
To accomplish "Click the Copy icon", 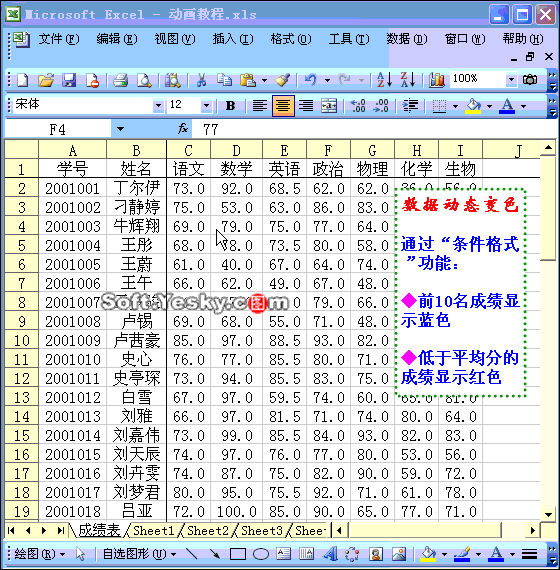I will (x=224, y=80).
